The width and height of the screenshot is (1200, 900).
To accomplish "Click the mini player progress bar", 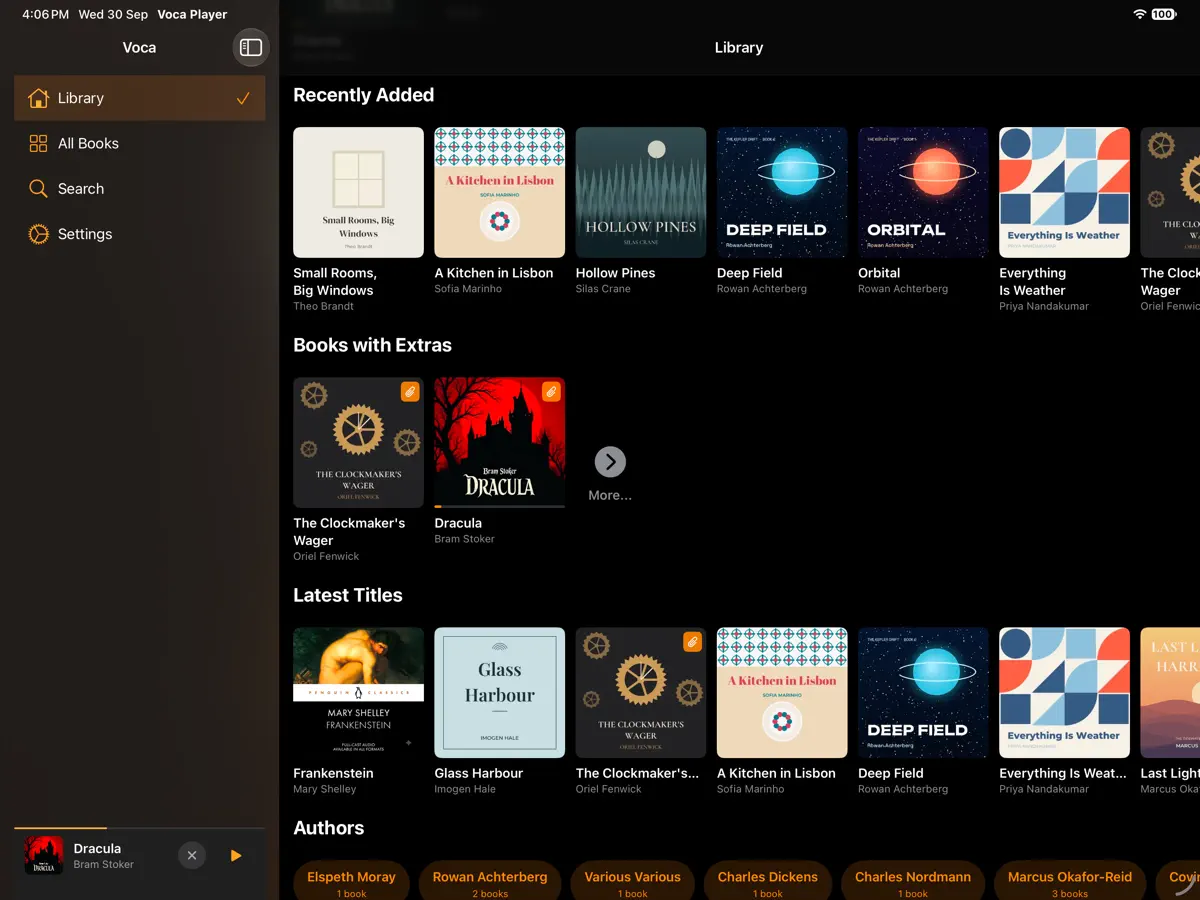I will click(139, 828).
